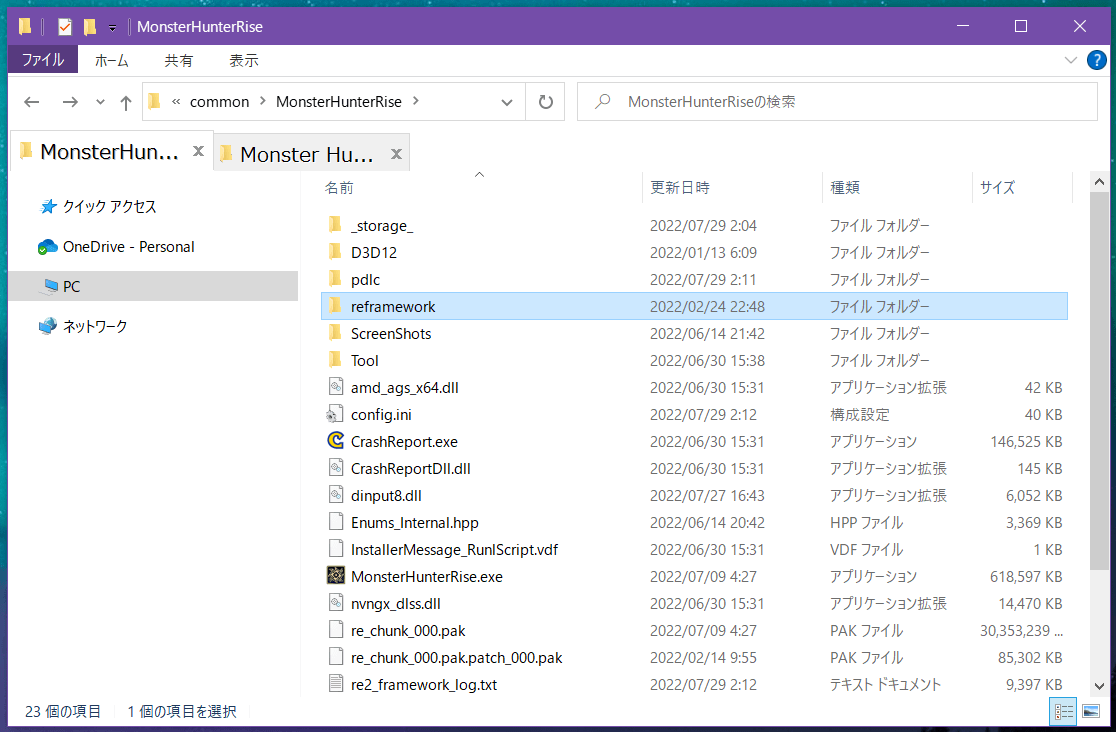1116x732 pixels.
Task: Click the 2022/07/27 16:43 date cell
Action: (707, 496)
